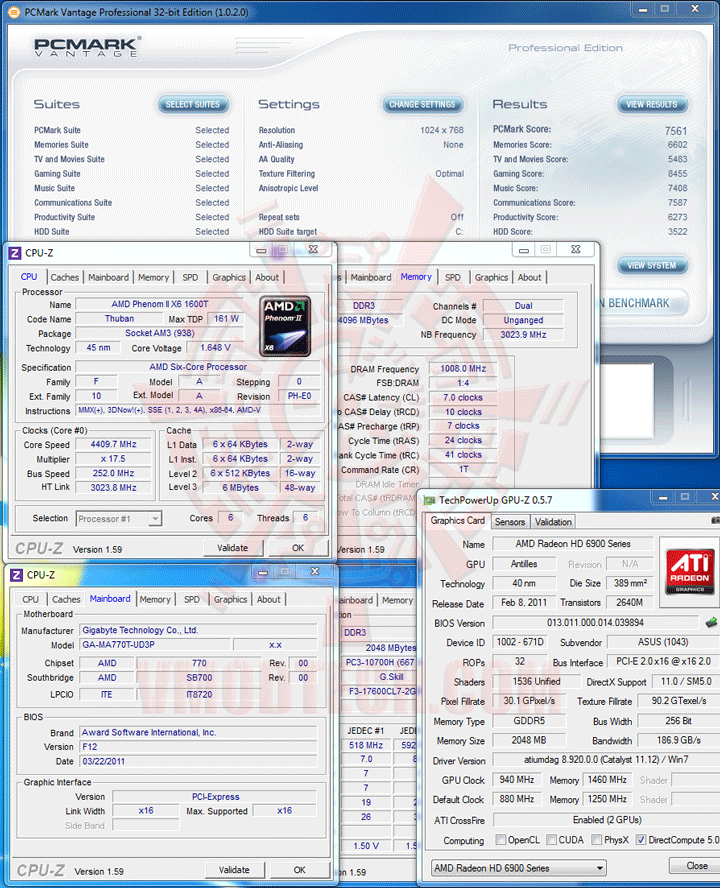720x888 pixels.
Task: Click the BIOS Version field in GPU-Z
Action: coord(595,622)
